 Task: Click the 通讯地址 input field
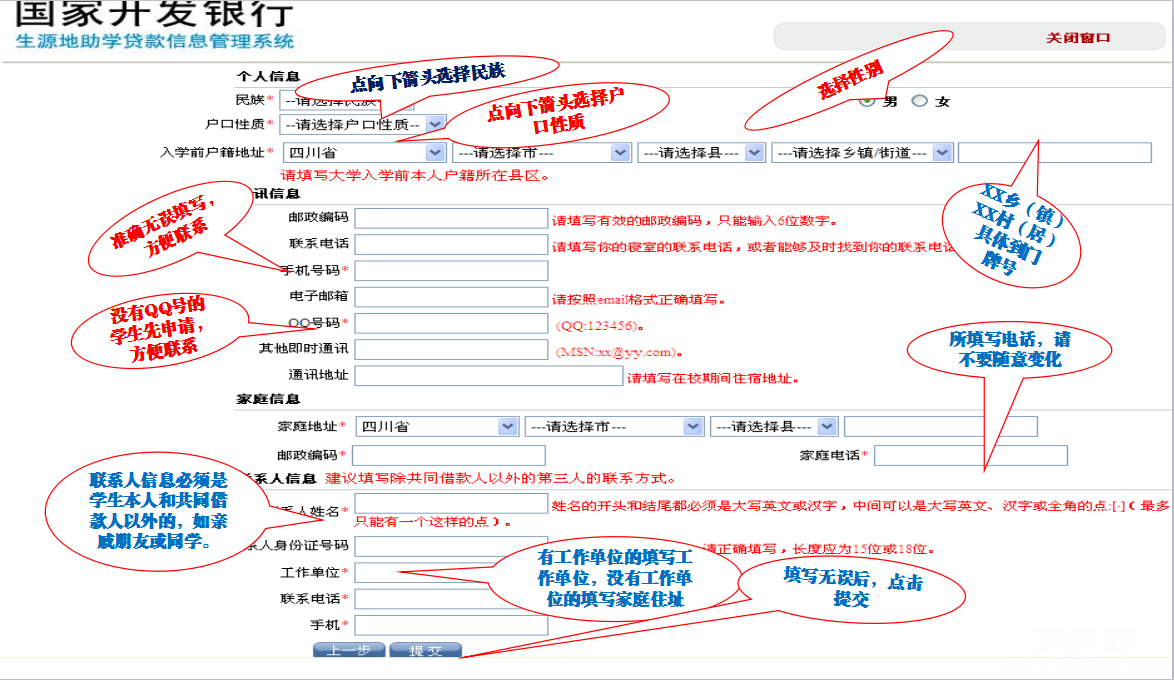click(x=488, y=376)
